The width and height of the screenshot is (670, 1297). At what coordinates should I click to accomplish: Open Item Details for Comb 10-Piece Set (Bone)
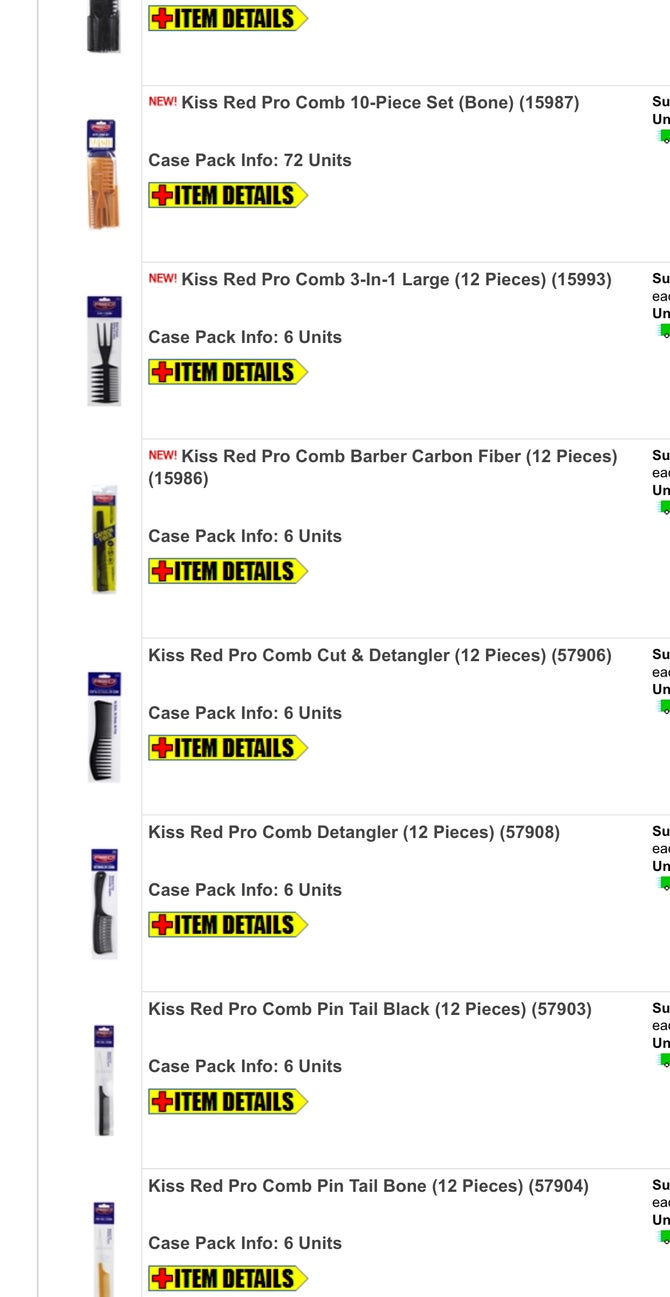228,195
